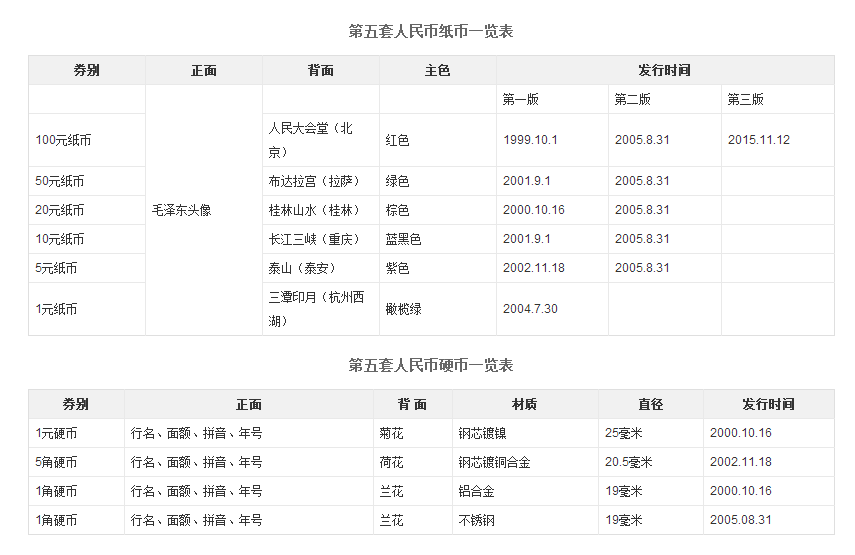This screenshot has height=555, width=855.
Task: Click the 钢芯镀铜合金 material cell
Action: click(495, 462)
